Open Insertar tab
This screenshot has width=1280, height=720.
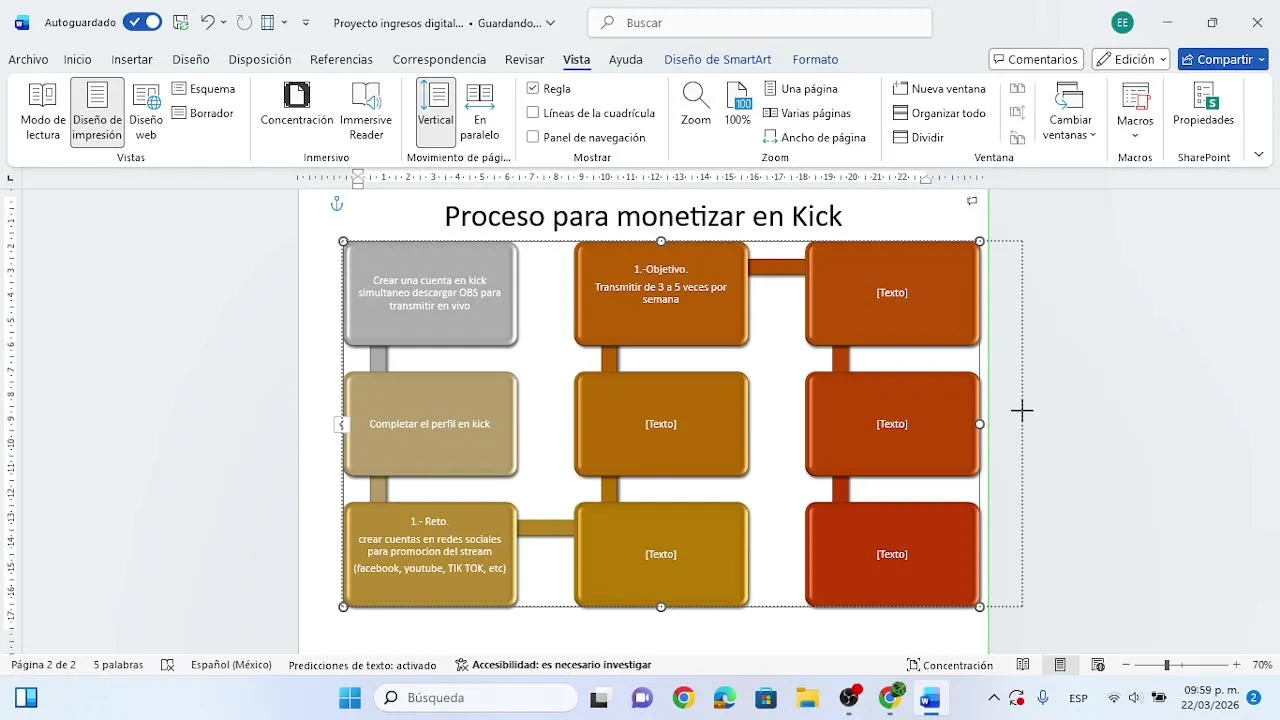132,59
